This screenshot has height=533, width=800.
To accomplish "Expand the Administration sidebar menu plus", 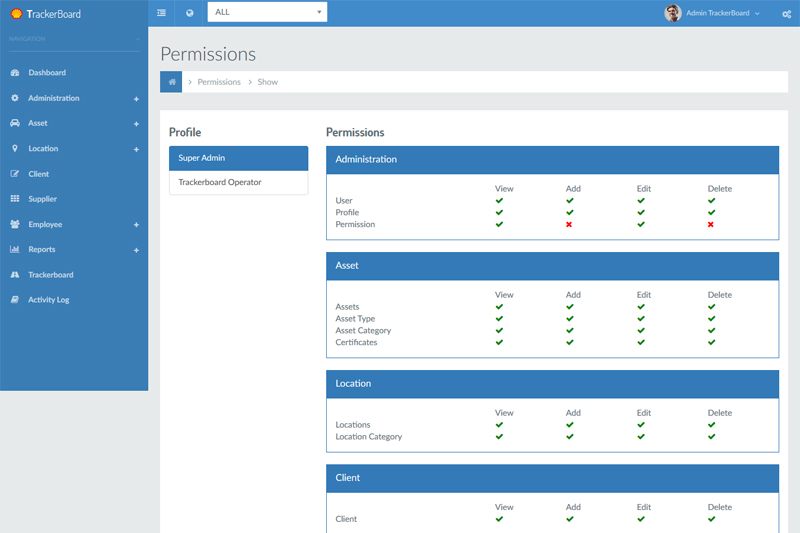I will pos(136,99).
